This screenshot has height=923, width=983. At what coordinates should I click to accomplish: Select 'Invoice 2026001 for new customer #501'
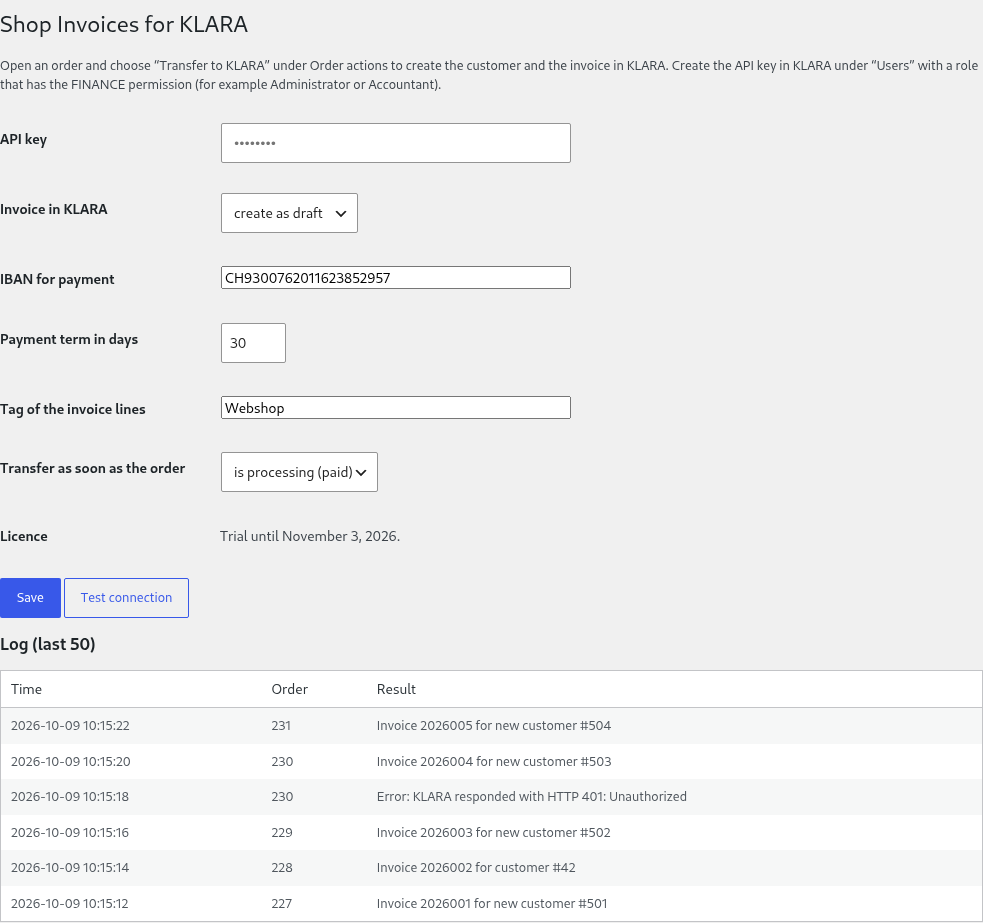pyautogui.click(x=492, y=904)
